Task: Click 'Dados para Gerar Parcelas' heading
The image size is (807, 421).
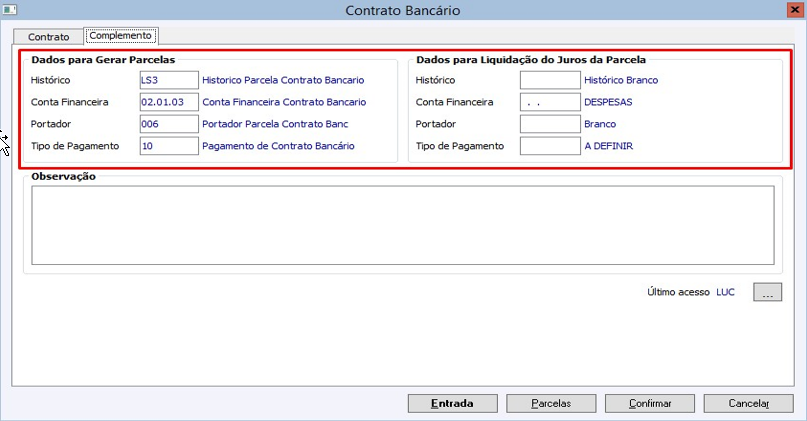Action: [x=103, y=60]
